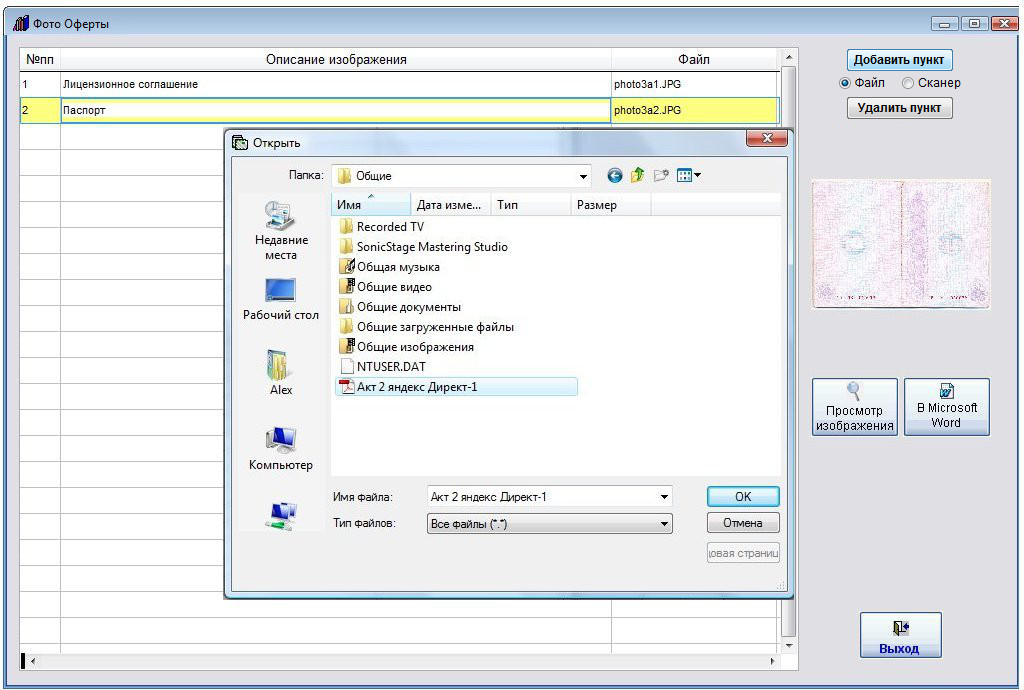Open Рабочий стол shortcut
Image resolution: width=1024 pixels, height=690 pixels.
(x=281, y=299)
